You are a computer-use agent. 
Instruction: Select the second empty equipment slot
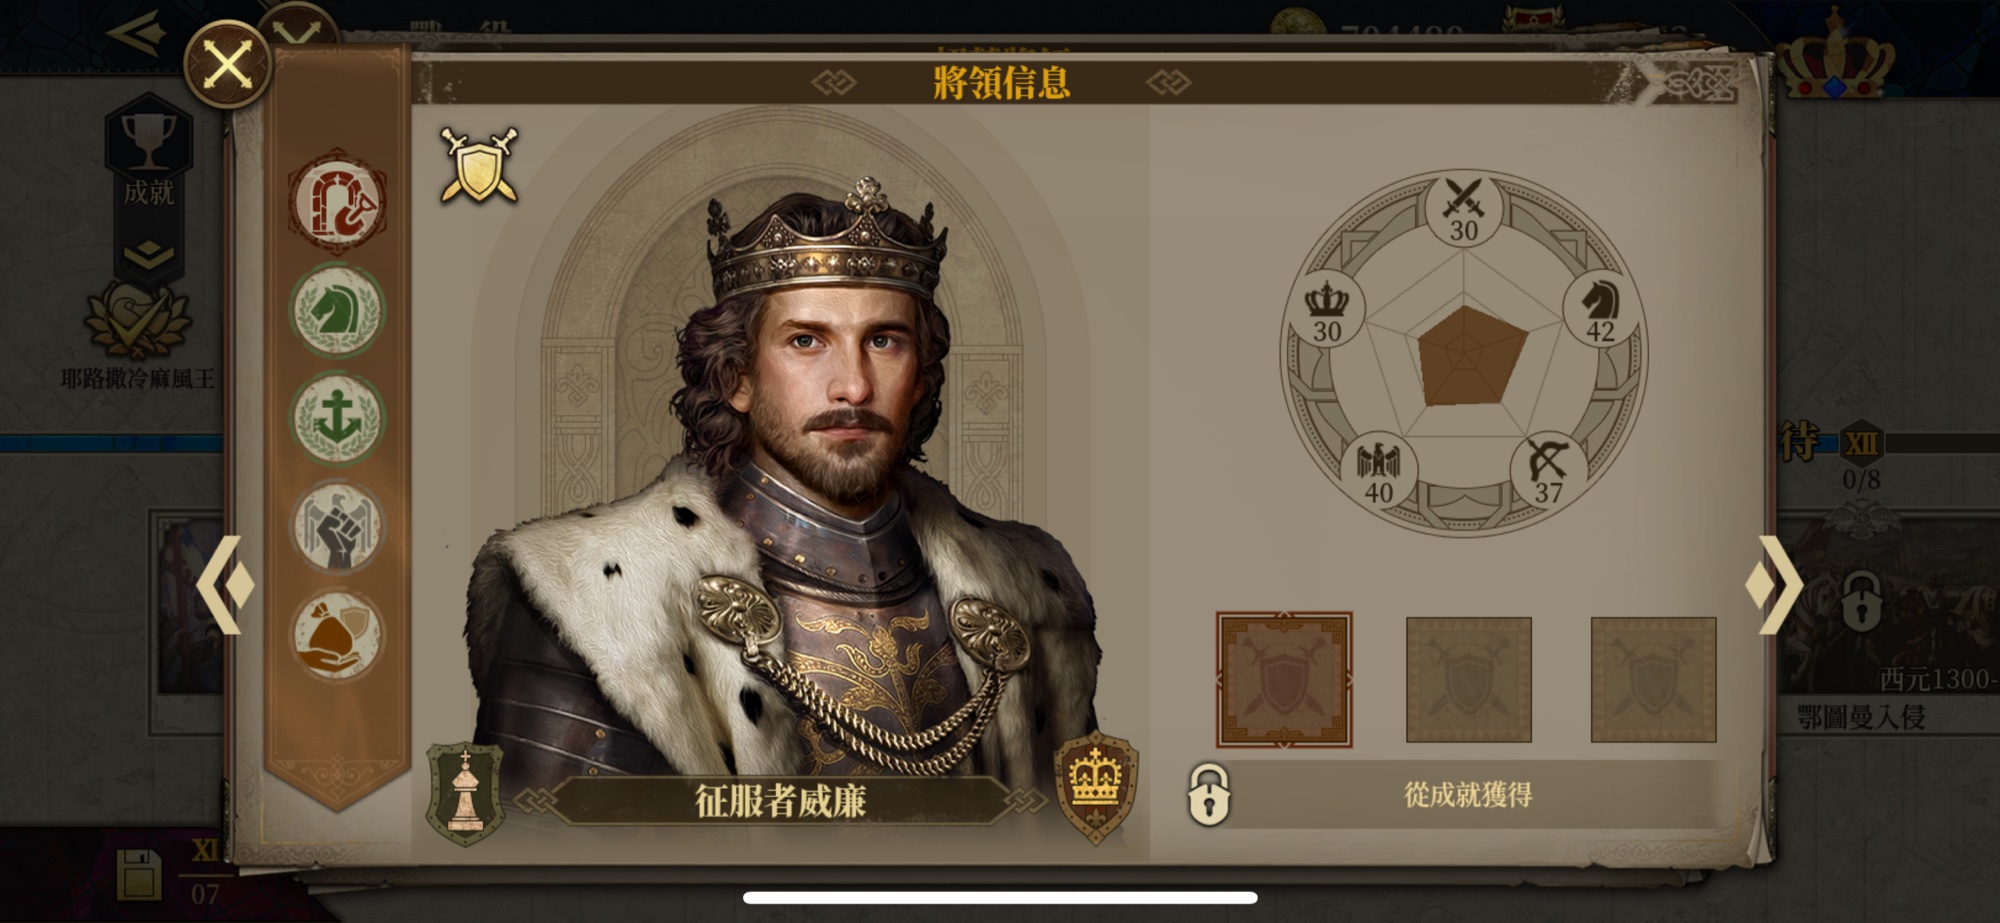(x=1469, y=680)
